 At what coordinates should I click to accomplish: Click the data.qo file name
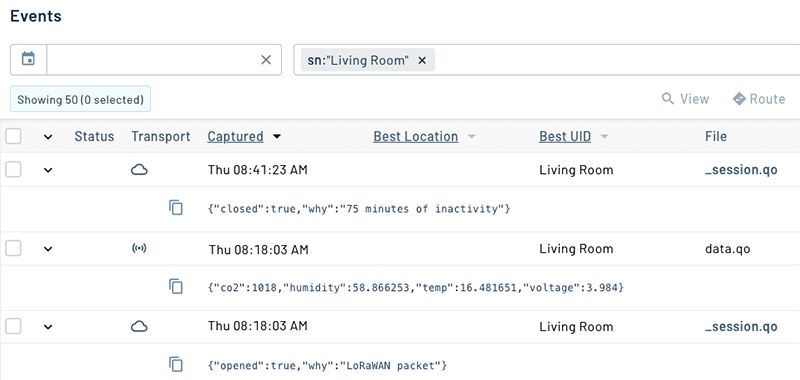click(x=728, y=249)
